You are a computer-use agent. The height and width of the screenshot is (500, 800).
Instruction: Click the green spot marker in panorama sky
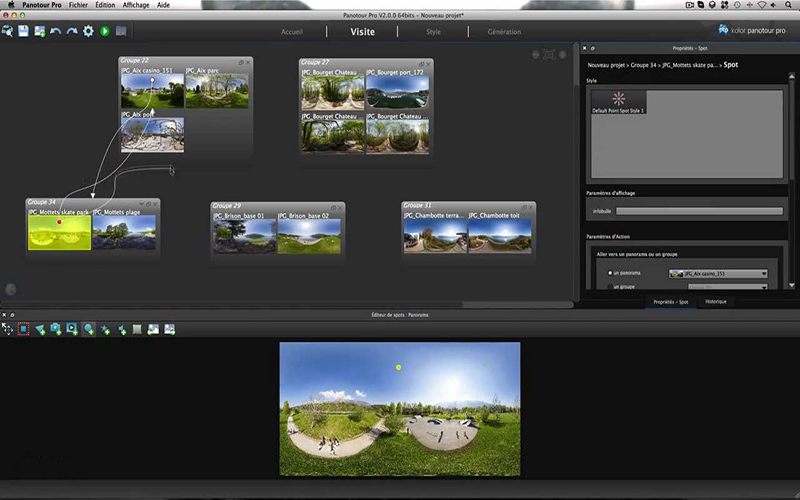pos(398,367)
